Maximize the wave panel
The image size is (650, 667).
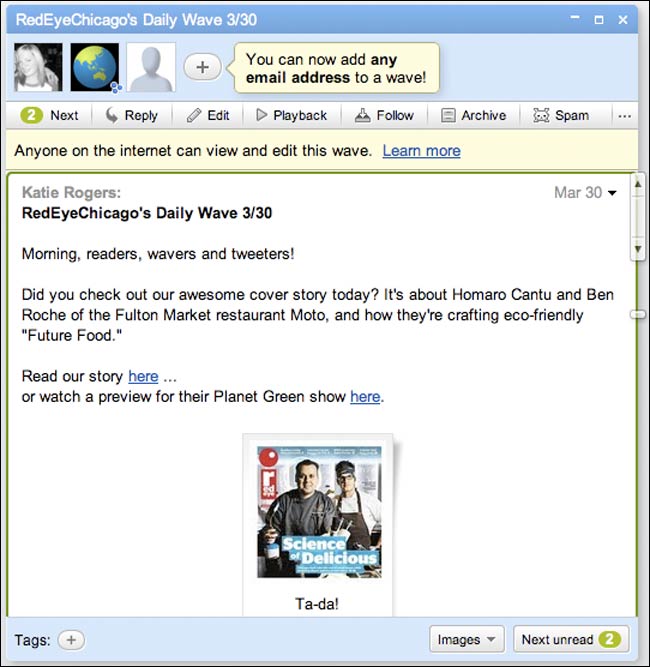pos(599,20)
